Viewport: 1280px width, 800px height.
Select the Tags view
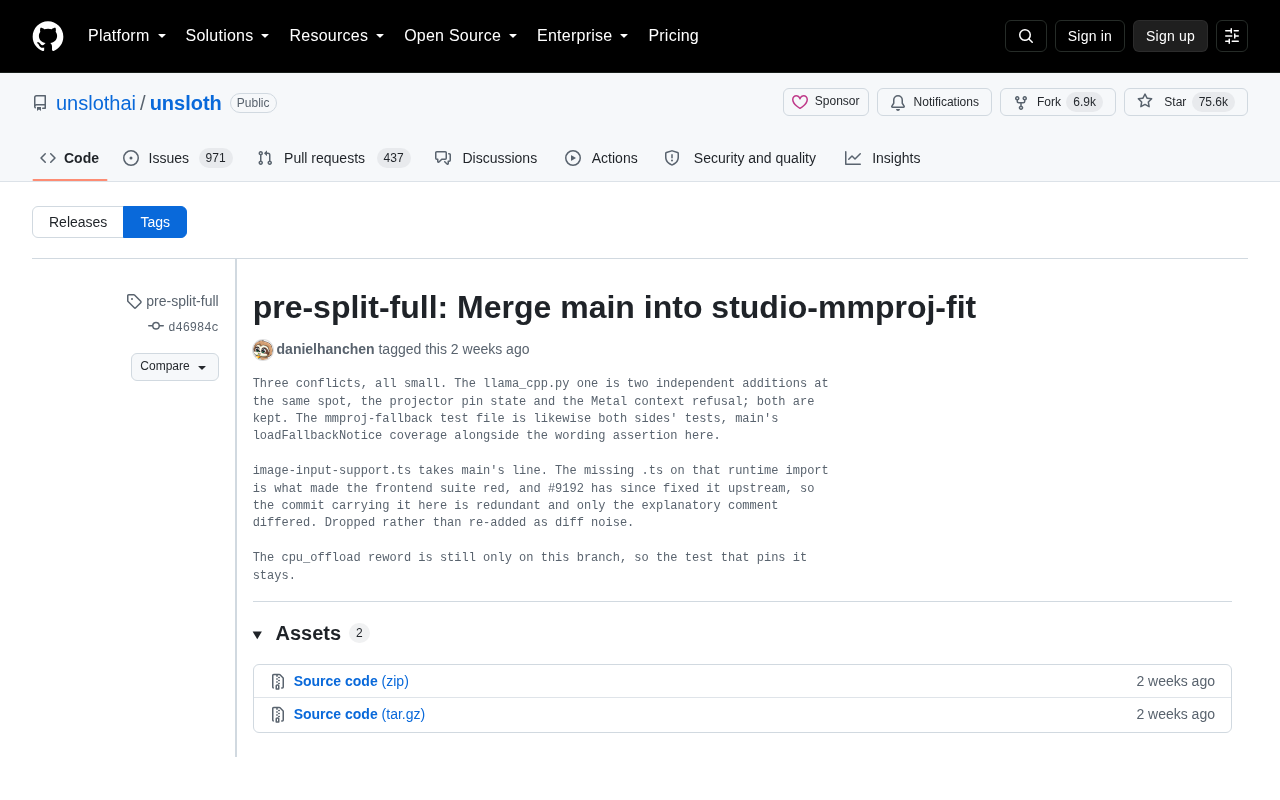click(155, 222)
